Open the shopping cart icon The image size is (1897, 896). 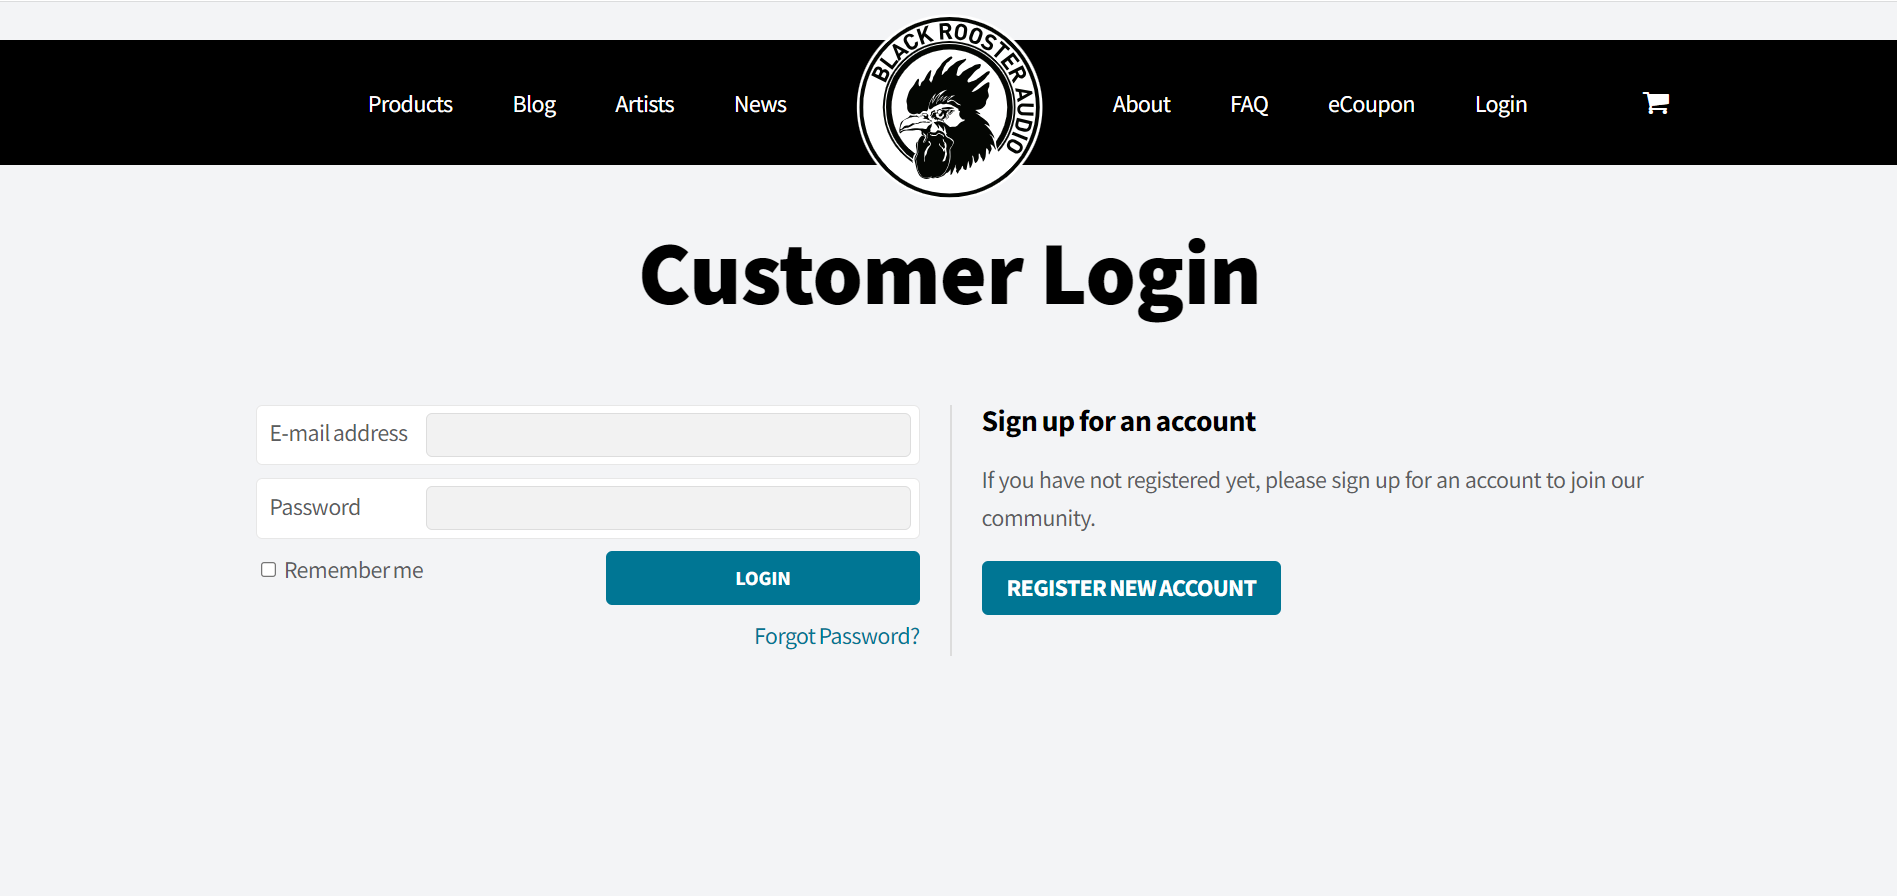coord(1656,103)
